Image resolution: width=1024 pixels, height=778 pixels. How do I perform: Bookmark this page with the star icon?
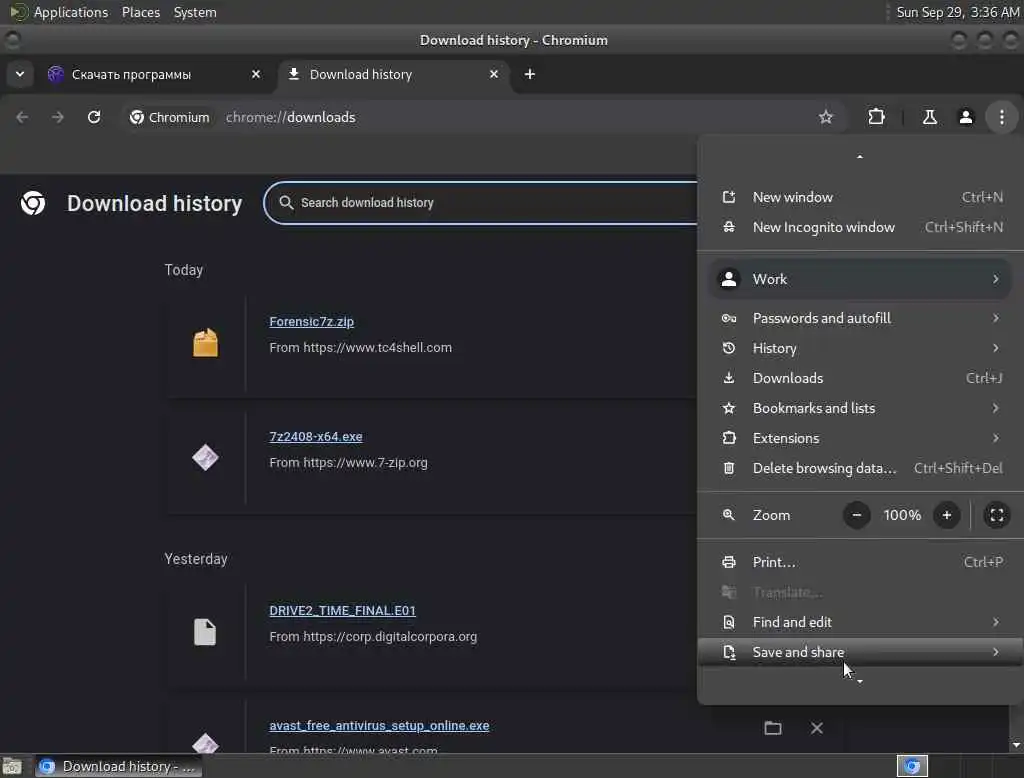pyautogui.click(x=825, y=117)
